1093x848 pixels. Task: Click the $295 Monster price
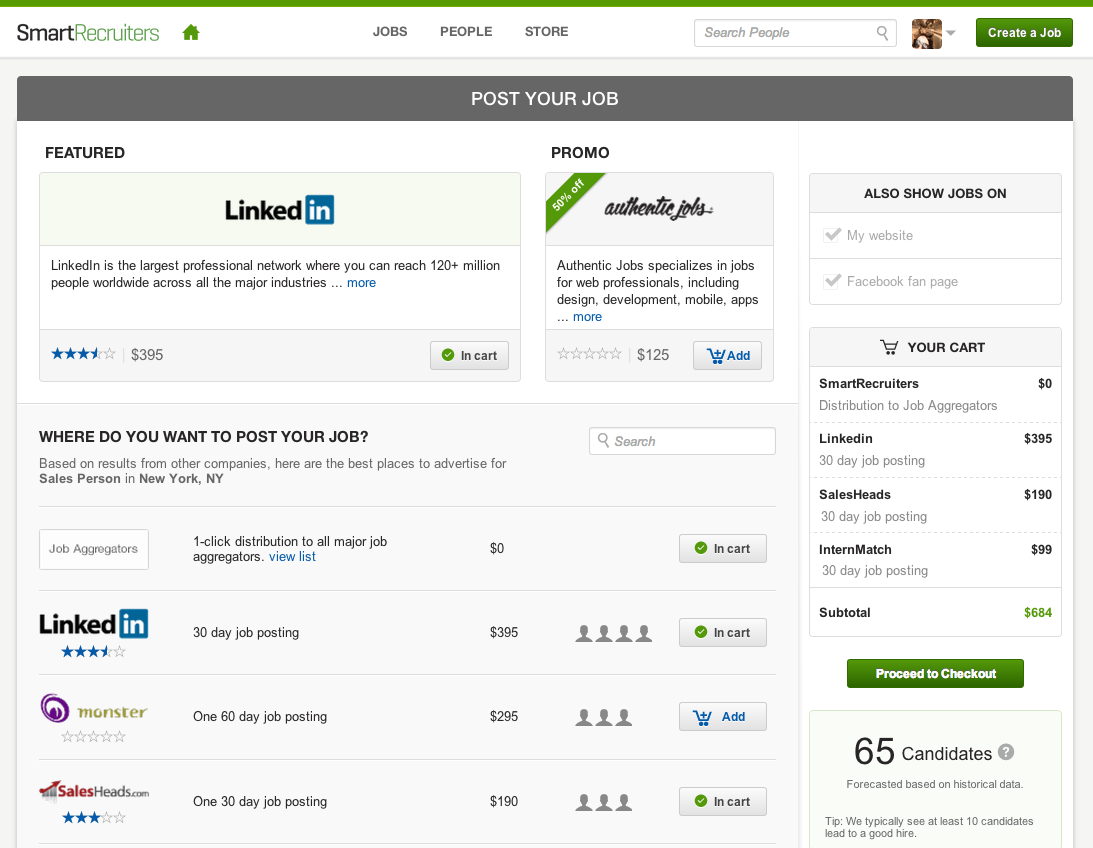pyautogui.click(x=504, y=716)
